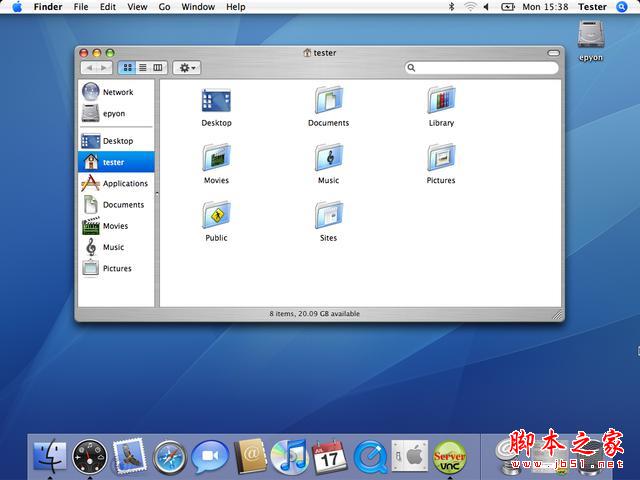Open the Public folder icon
This screenshot has width=640, height=480.
point(216,215)
